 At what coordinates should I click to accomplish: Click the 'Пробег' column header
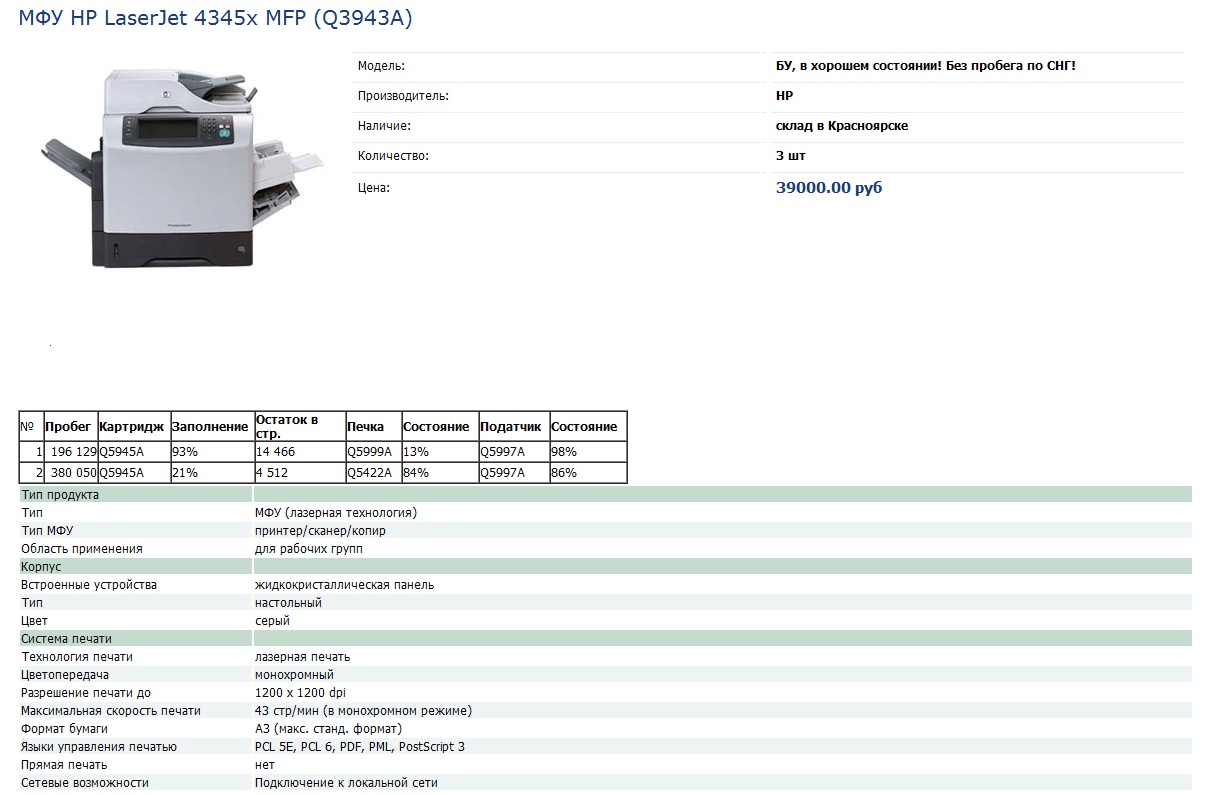pyautogui.click(x=68, y=427)
